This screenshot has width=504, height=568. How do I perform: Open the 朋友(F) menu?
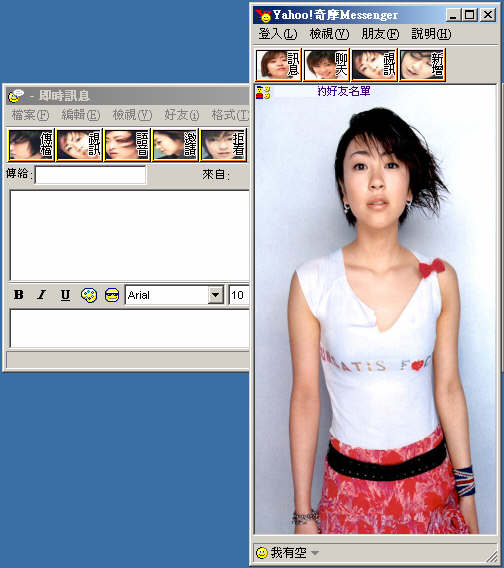(380, 34)
